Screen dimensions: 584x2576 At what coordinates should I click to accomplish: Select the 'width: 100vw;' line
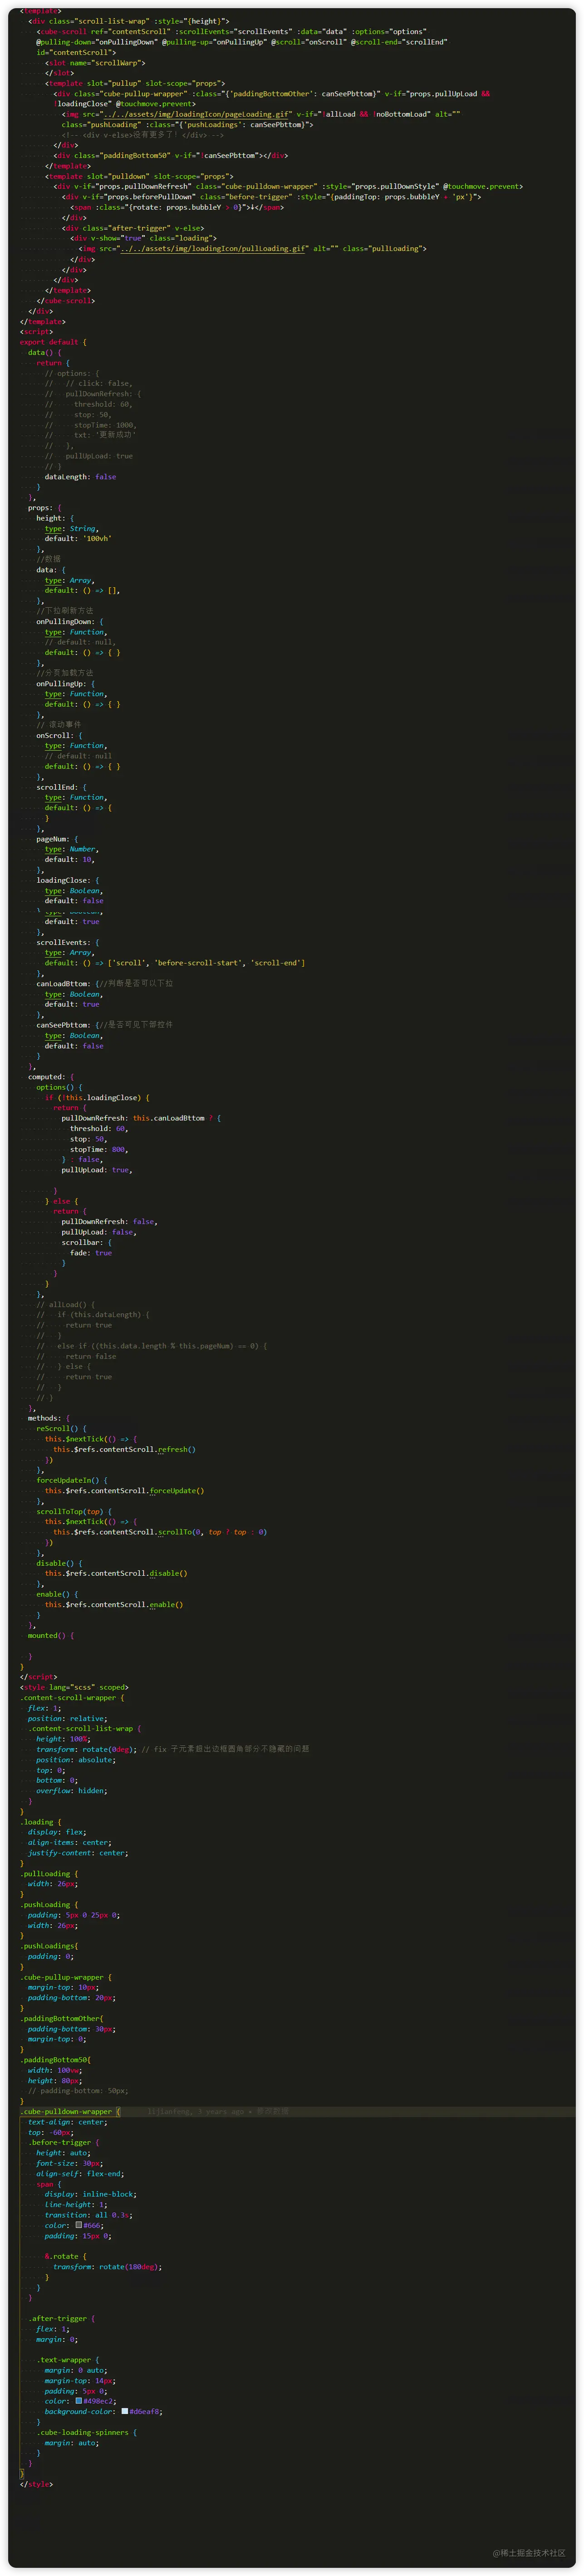pos(55,2070)
